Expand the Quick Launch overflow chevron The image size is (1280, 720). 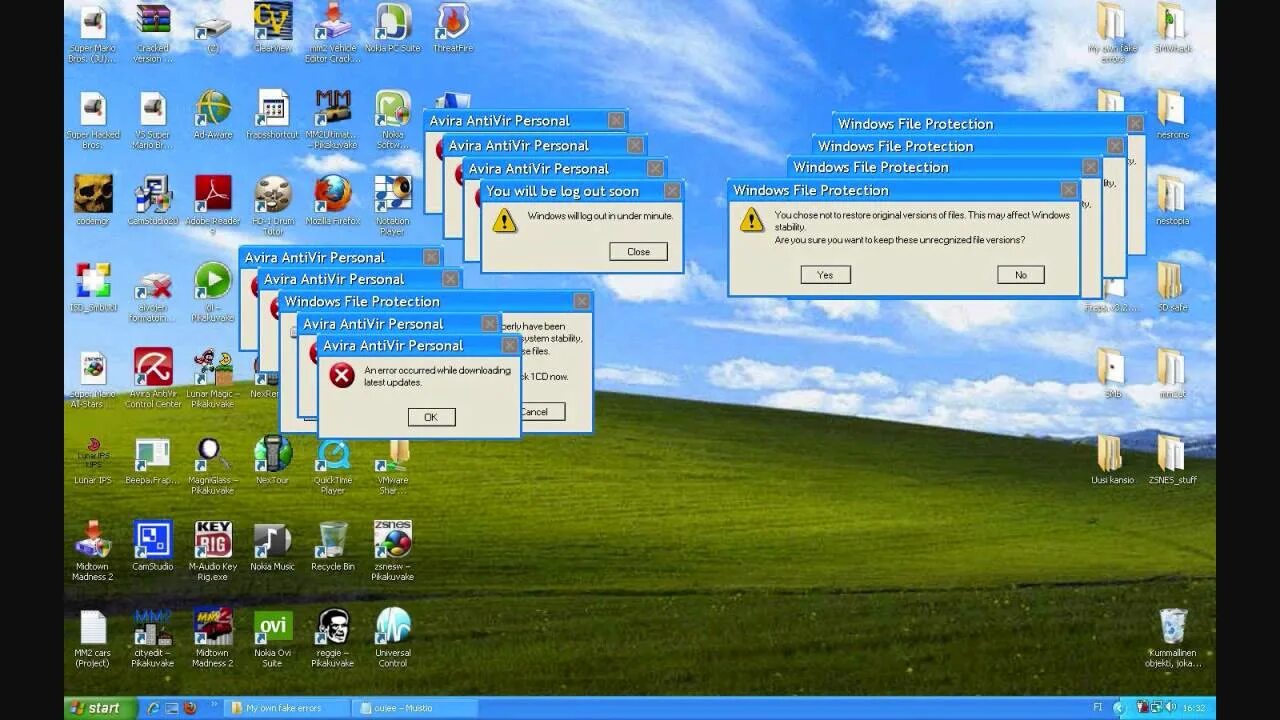214,705
